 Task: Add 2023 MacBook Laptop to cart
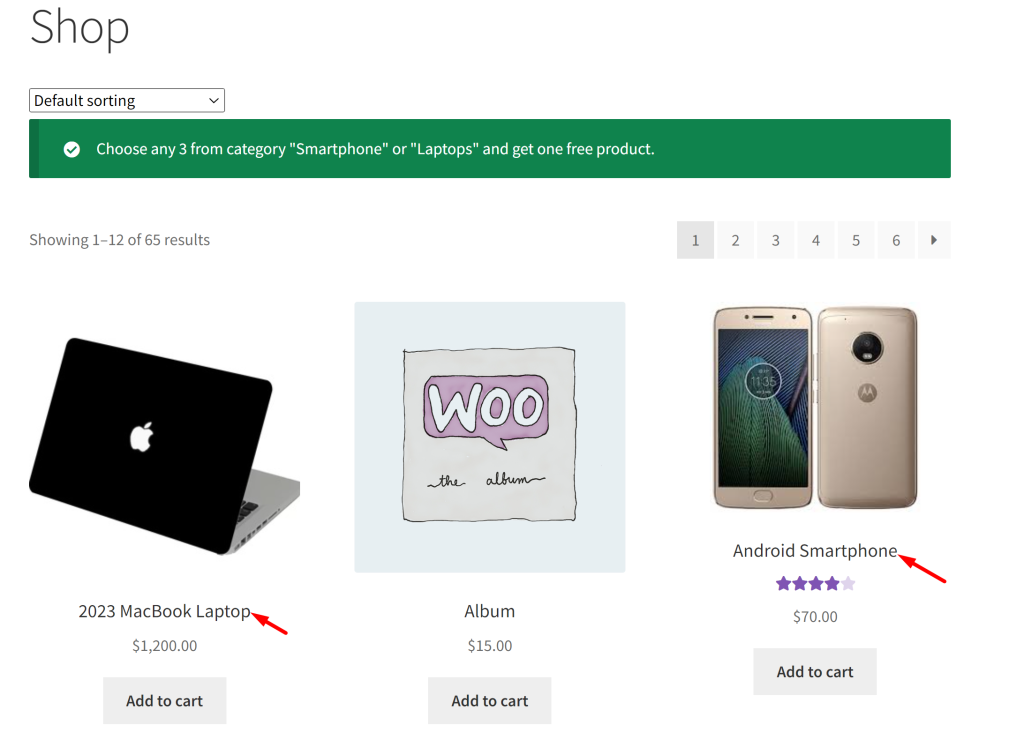click(165, 700)
